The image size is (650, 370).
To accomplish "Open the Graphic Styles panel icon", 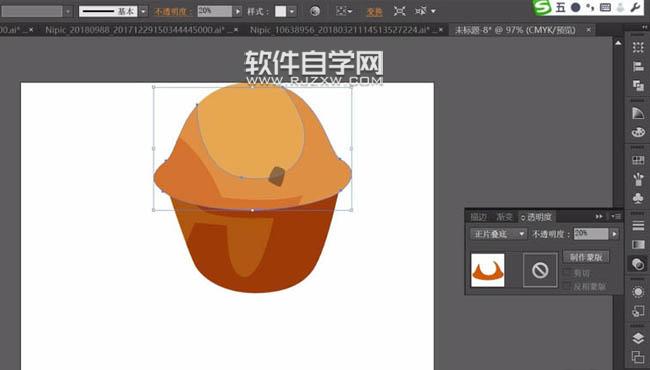I will [638, 311].
